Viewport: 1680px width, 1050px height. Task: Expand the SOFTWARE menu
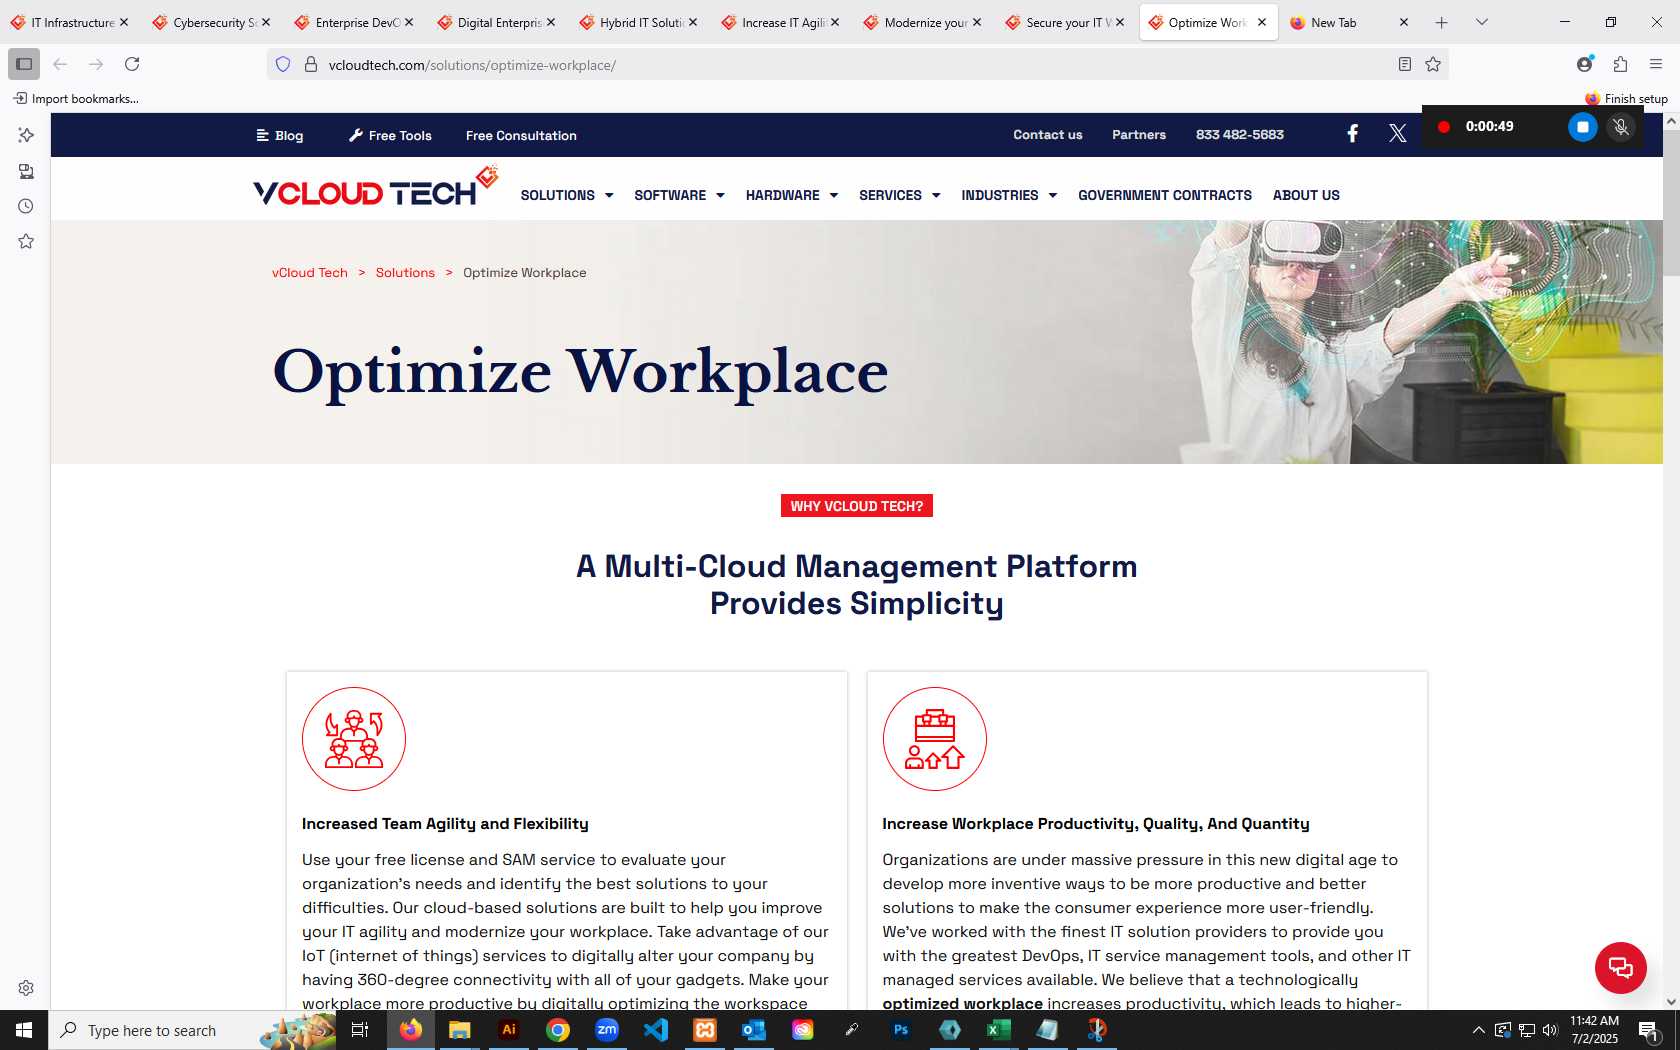tap(679, 195)
